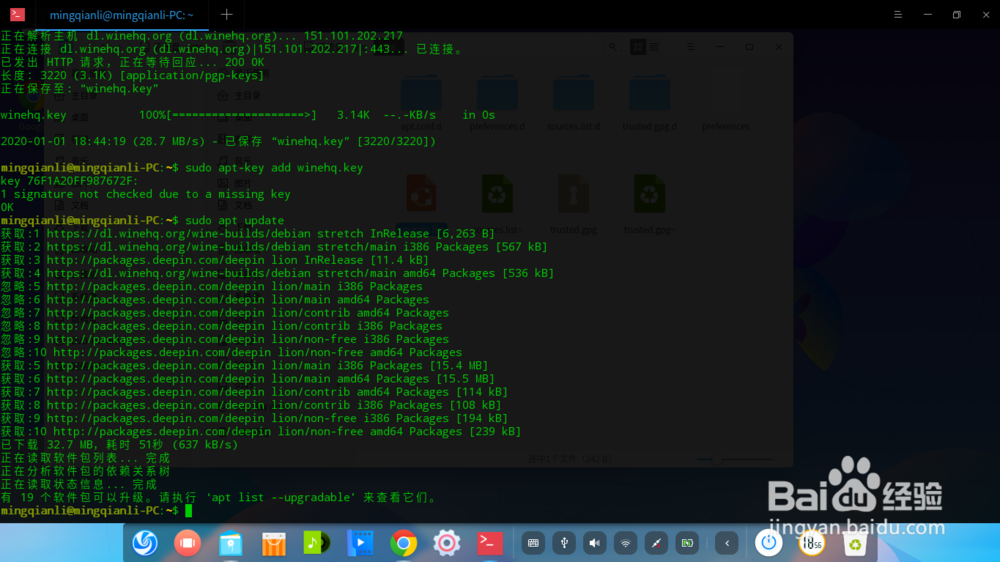The height and width of the screenshot is (562, 1000).
Task: Click the stretch/main i386 Packages [567 kB] line
Action: (x=274, y=247)
